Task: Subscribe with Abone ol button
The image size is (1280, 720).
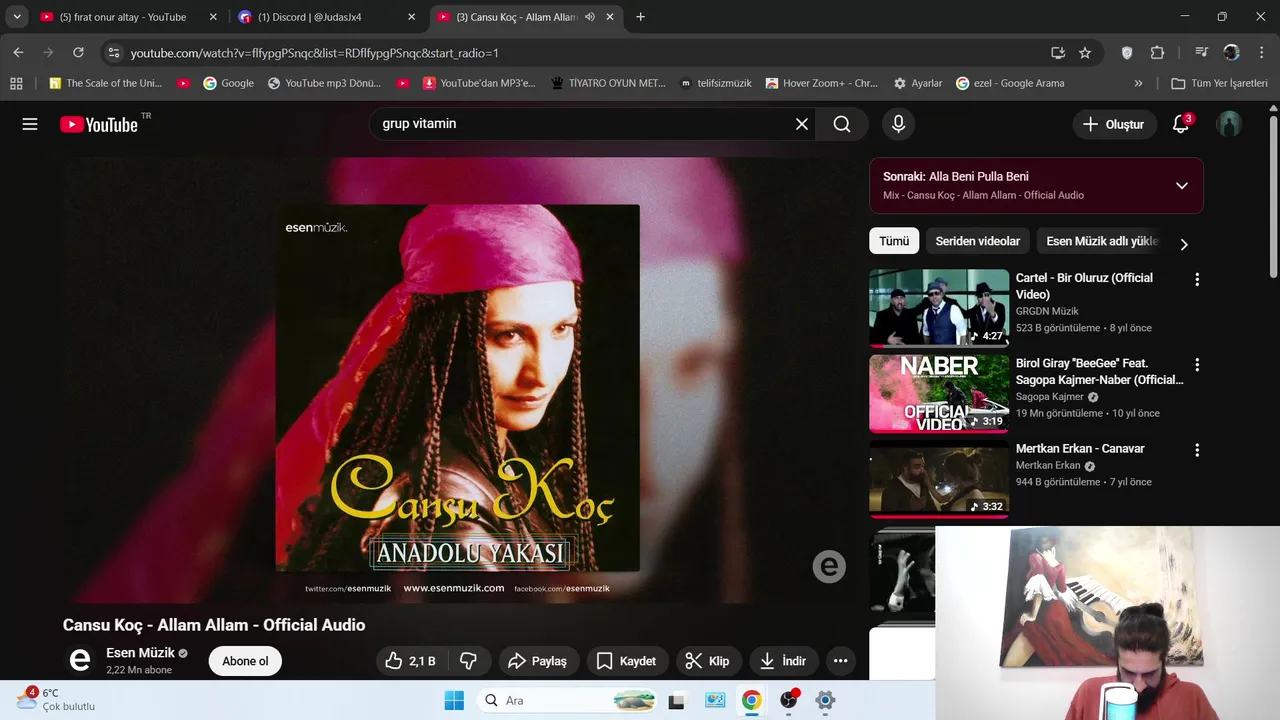Action: point(245,661)
